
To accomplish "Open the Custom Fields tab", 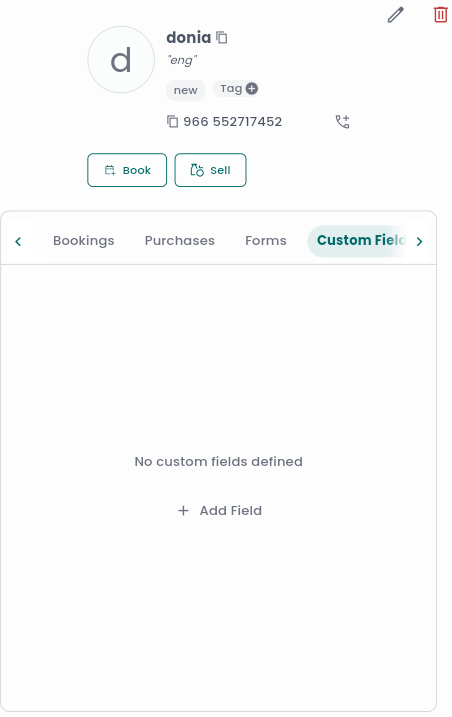I will (361, 241).
